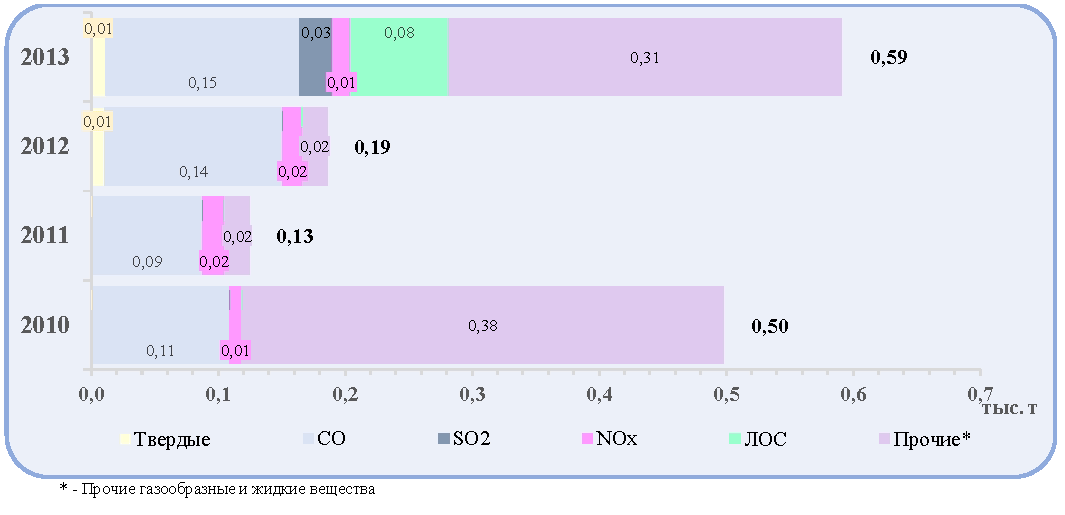Click the footnote about Прочие газообразные вещества
The width and height of the screenshot is (1065, 515).
217,489
